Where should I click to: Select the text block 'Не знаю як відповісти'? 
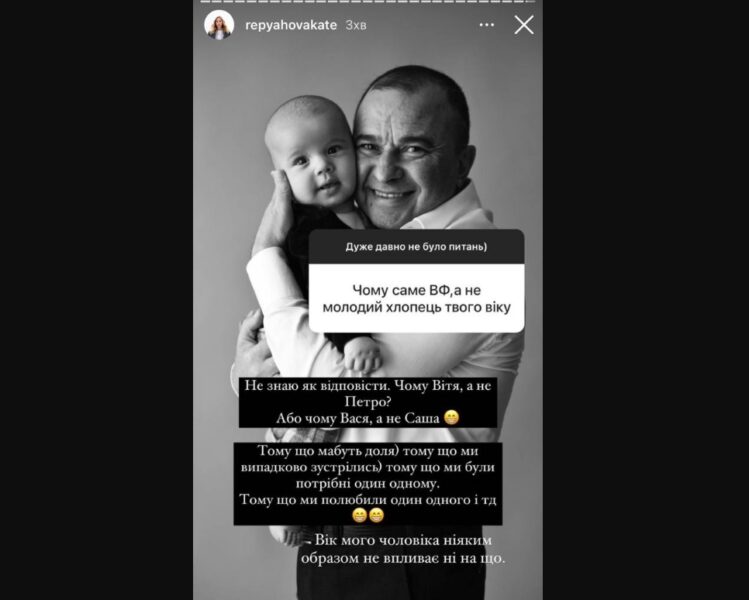[x=368, y=402]
